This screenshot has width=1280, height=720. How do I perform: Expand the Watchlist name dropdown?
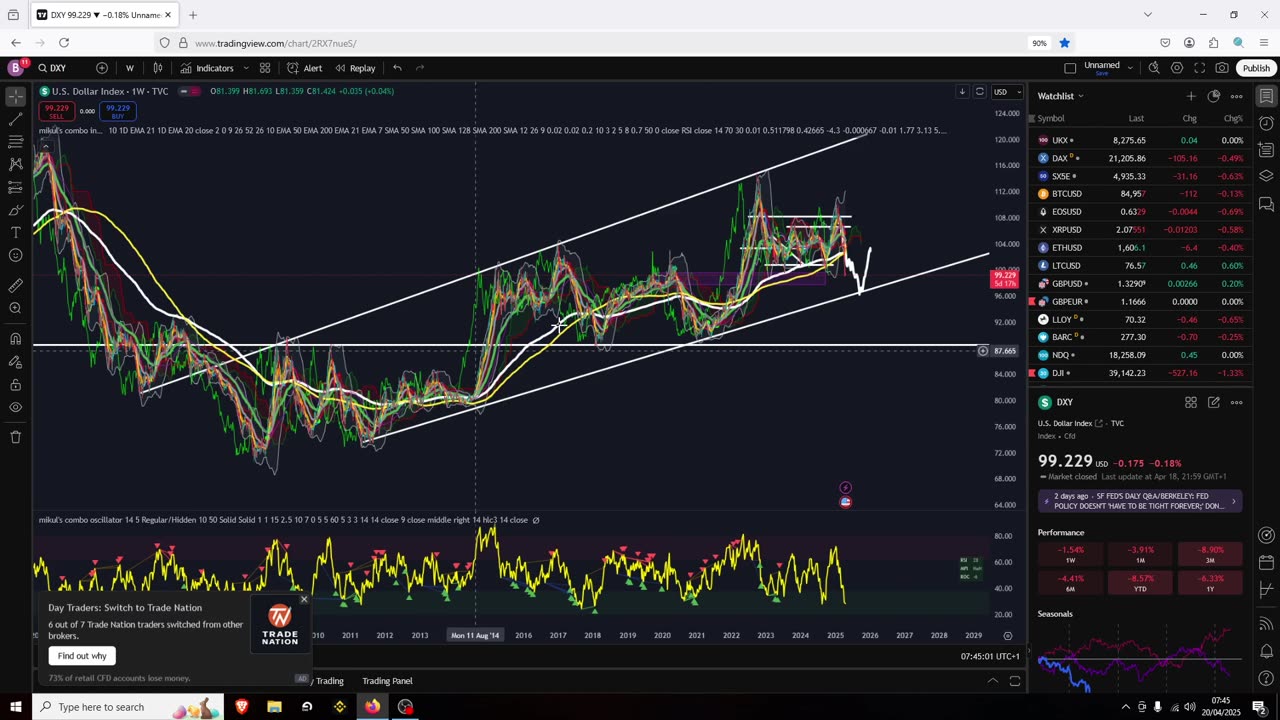pyautogui.click(x=1061, y=96)
